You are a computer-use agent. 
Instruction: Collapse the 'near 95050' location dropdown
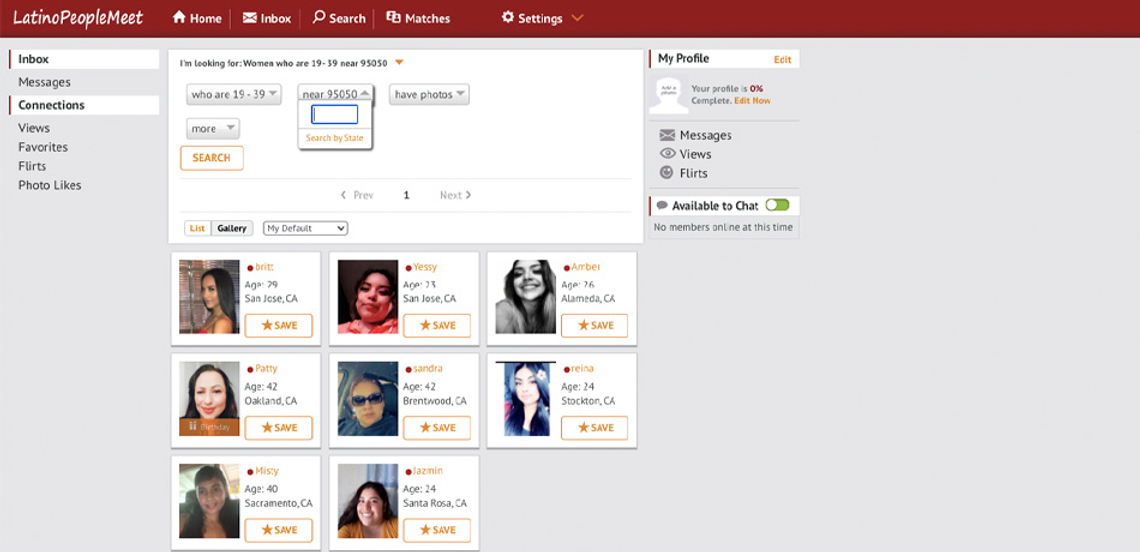(336, 95)
